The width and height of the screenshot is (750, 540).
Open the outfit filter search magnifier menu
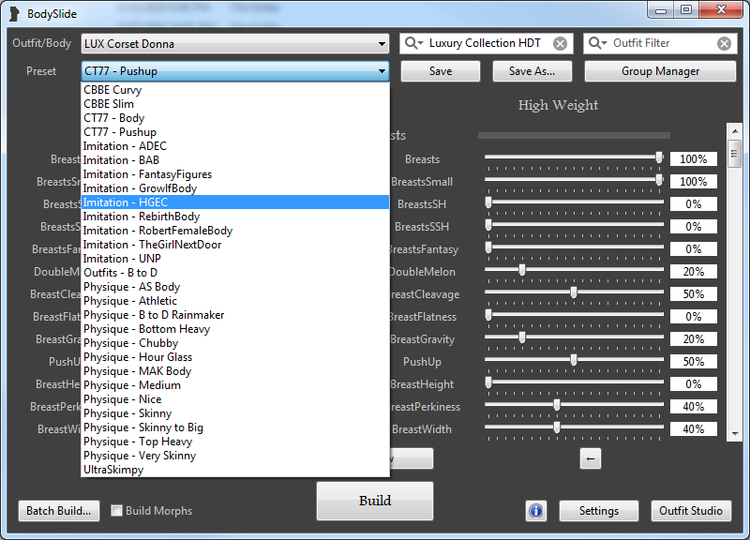(597, 43)
